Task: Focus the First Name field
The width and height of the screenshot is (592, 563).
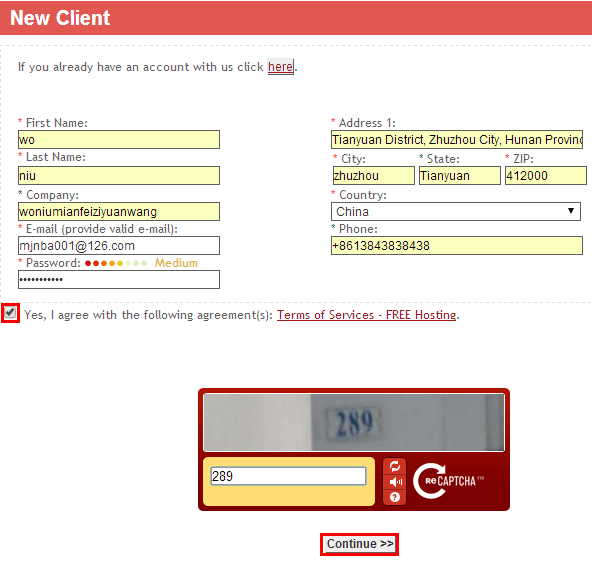Action: point(119,140)
